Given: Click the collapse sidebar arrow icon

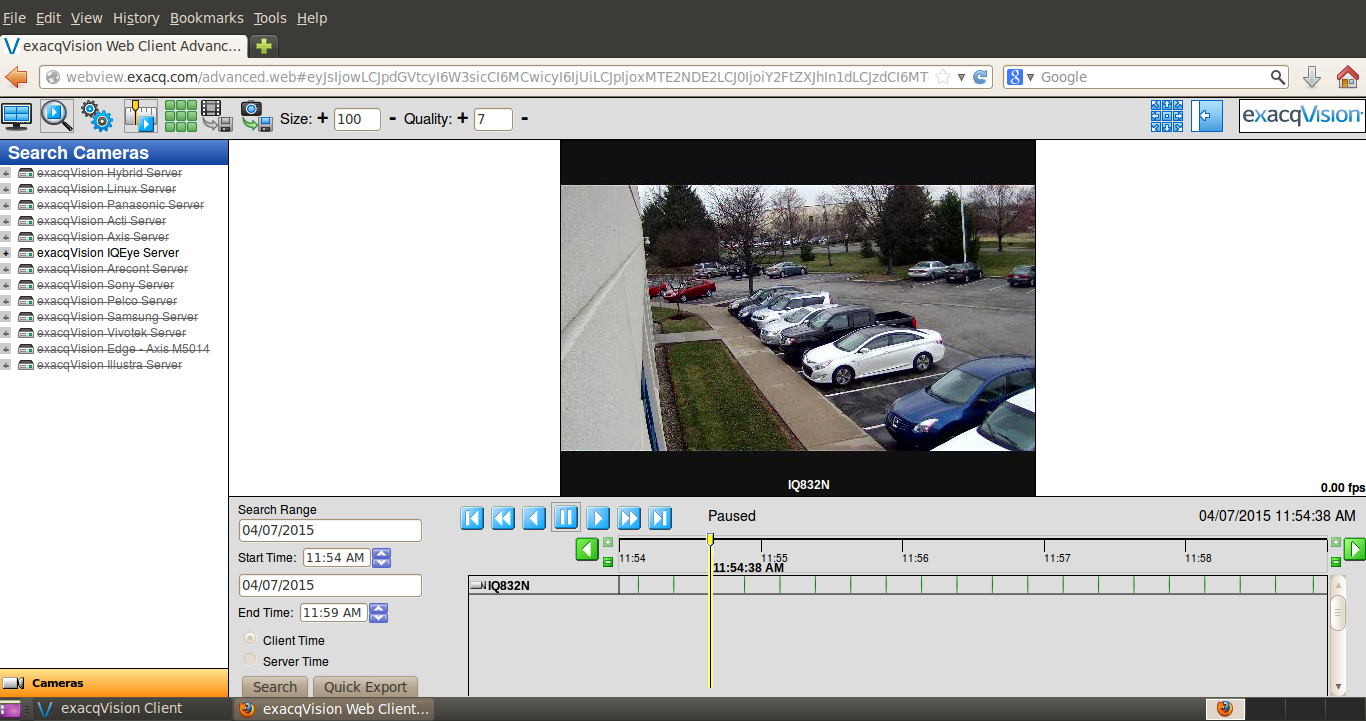Looking at the screenshot, I should (x=1206, y=116).
